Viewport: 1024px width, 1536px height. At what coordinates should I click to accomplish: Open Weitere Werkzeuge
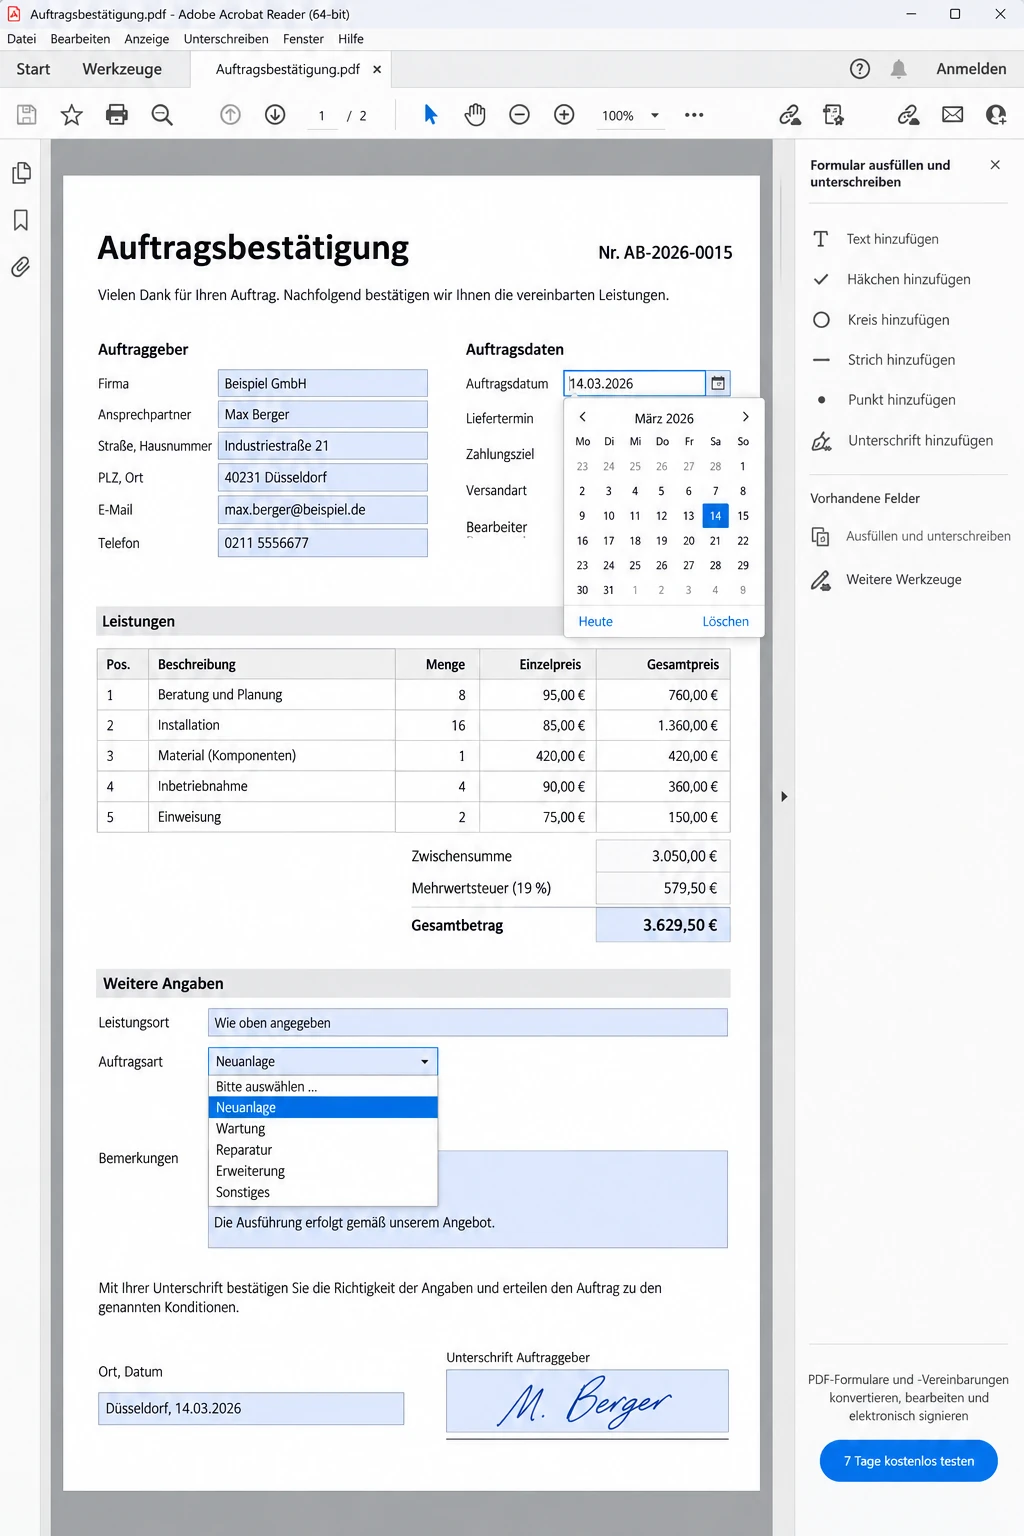pyautogui.click(x=886, y=580)
